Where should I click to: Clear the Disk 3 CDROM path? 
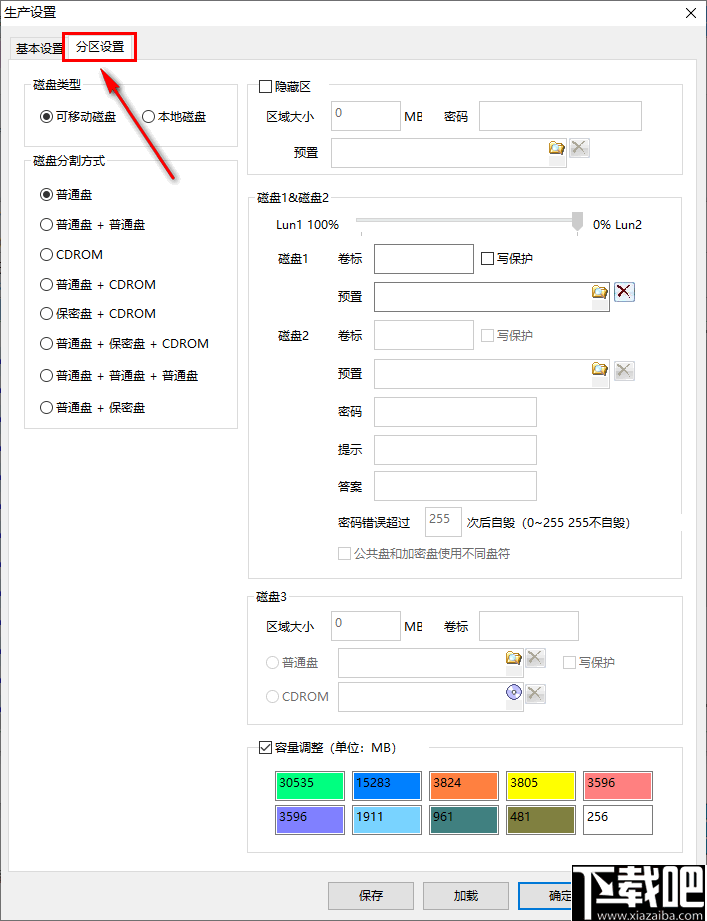[535, 694]
